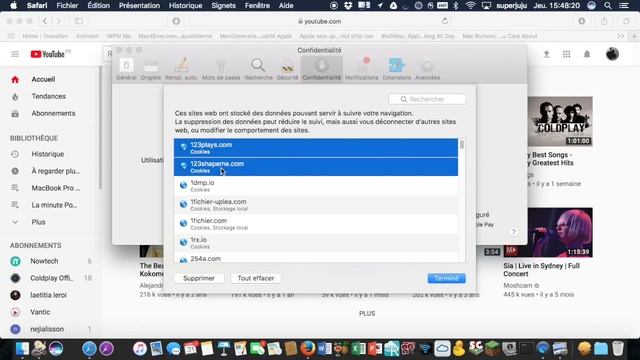Open the Signets menu
The width and height of the screenshot is (640, 360).
[223, 5]
